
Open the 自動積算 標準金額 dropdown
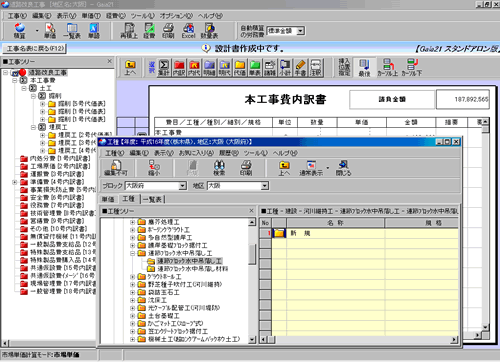(300, 31)
